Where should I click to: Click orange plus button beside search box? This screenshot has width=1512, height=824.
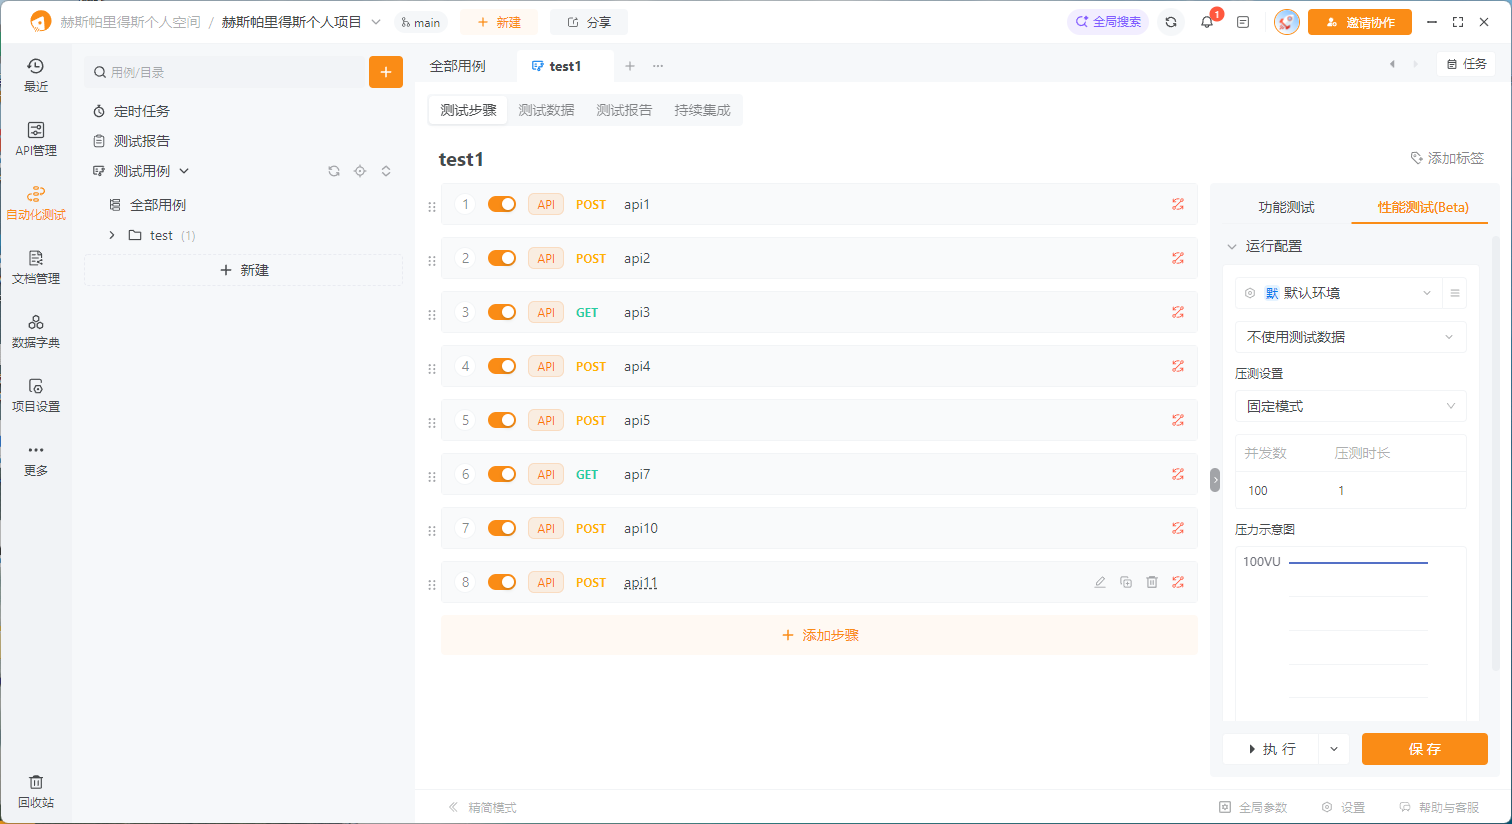tap(386, 72)
